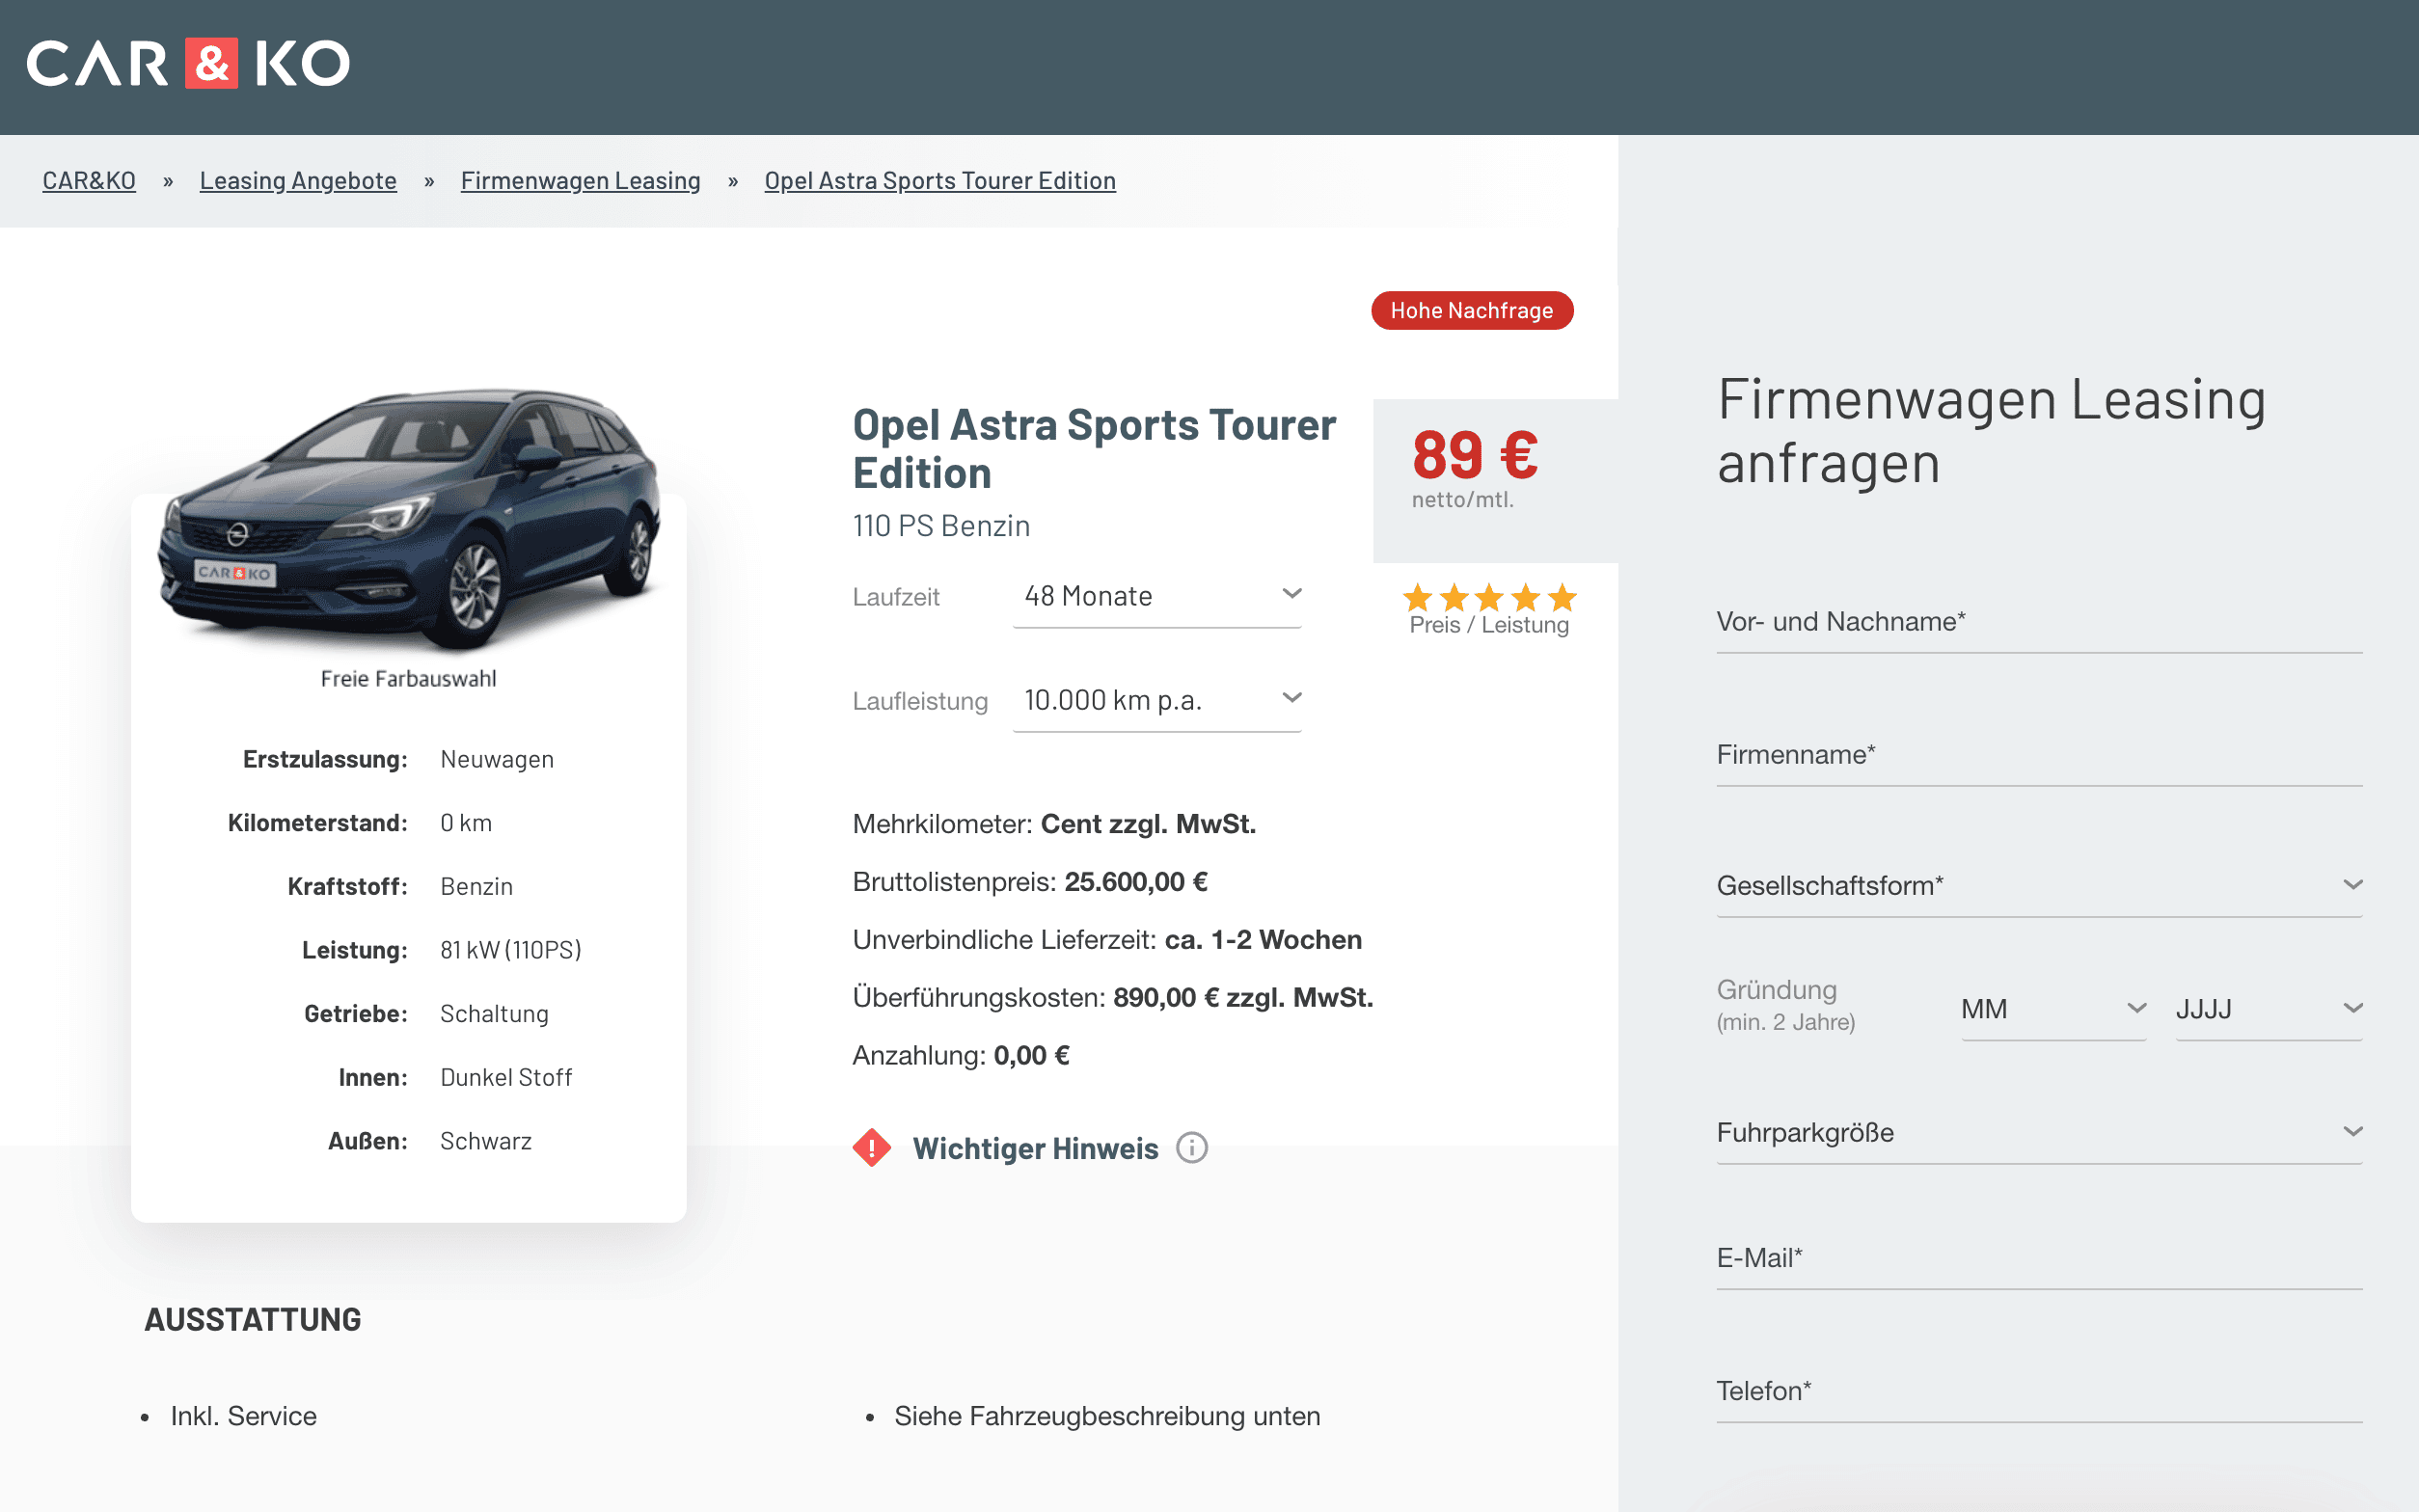This screenshot has height=1512, width=2419.
Task: Click the Firmenname input field
Action: pos(2039,757)
